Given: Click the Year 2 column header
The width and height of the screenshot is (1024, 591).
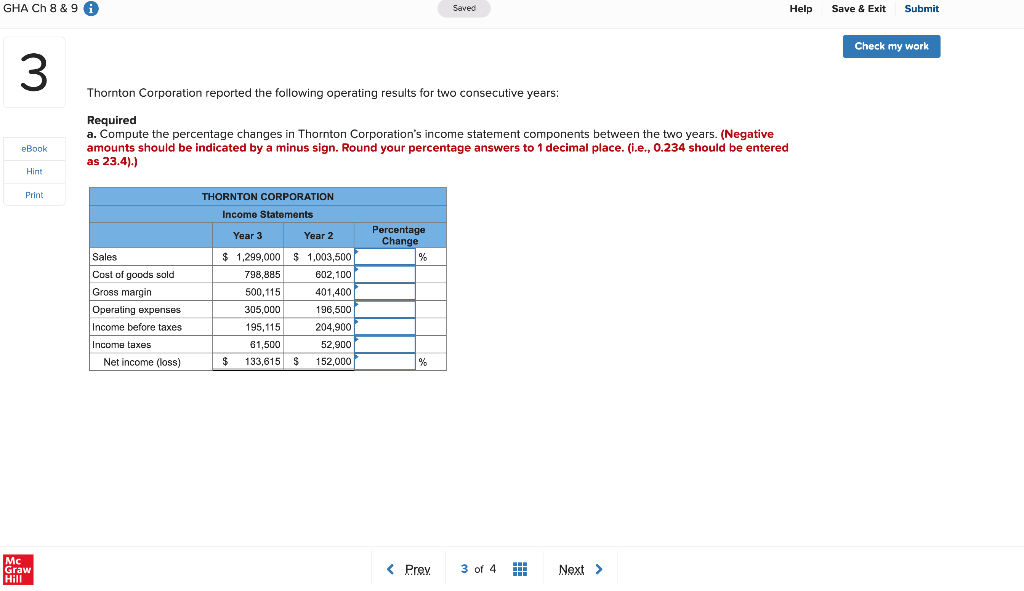Looking at the screenshot, I should pyautogui.click(x=319, y=236).
